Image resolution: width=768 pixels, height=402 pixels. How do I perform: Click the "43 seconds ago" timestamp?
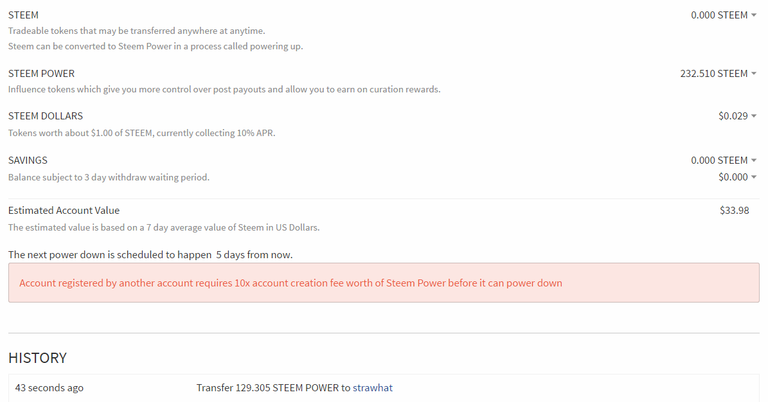tap(50, 387)
